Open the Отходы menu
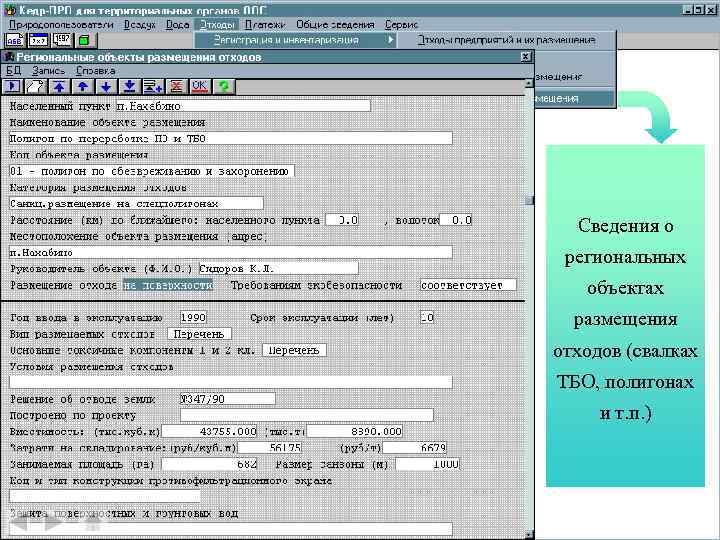The height and width of the screenshot is (540, 720). [218, 24]
